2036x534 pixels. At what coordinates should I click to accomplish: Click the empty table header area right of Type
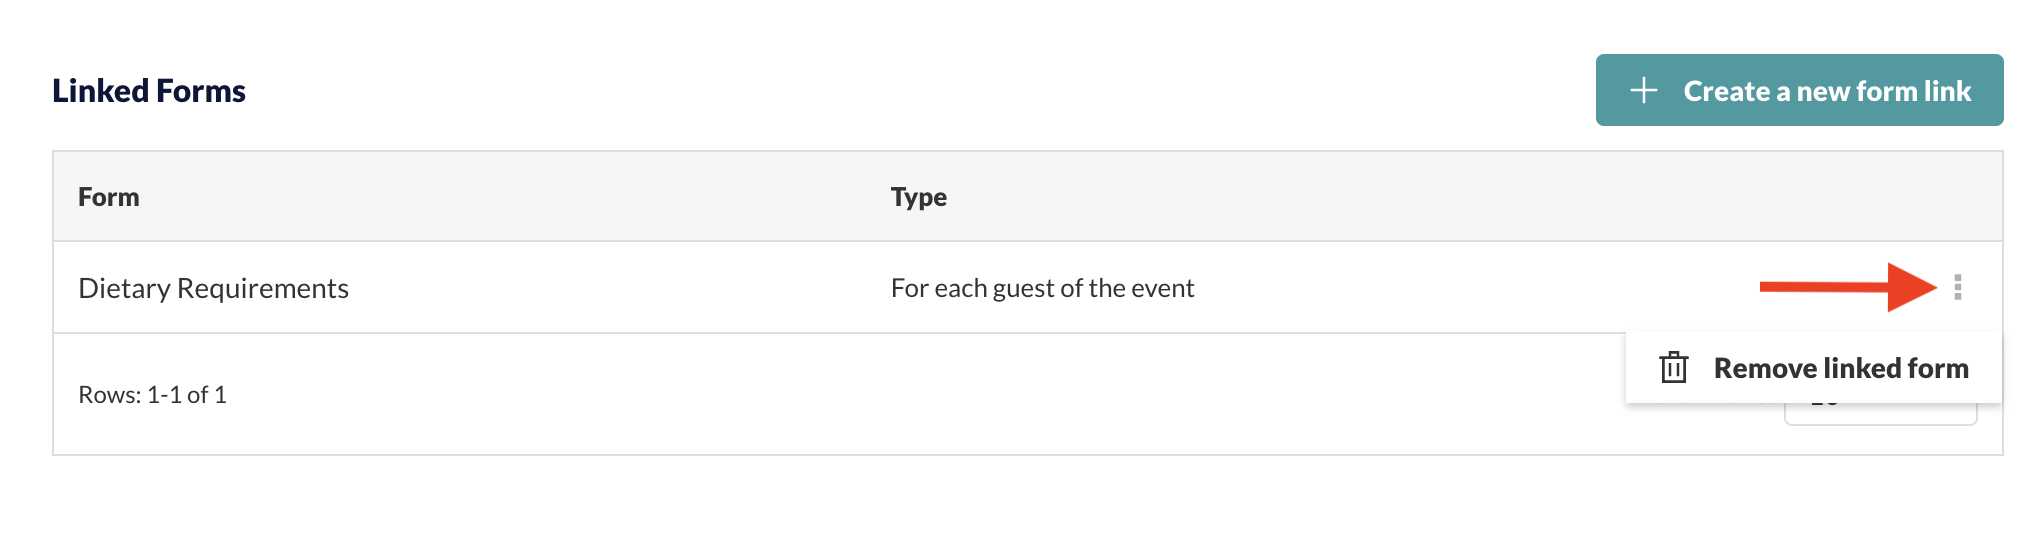point(1470,197)
